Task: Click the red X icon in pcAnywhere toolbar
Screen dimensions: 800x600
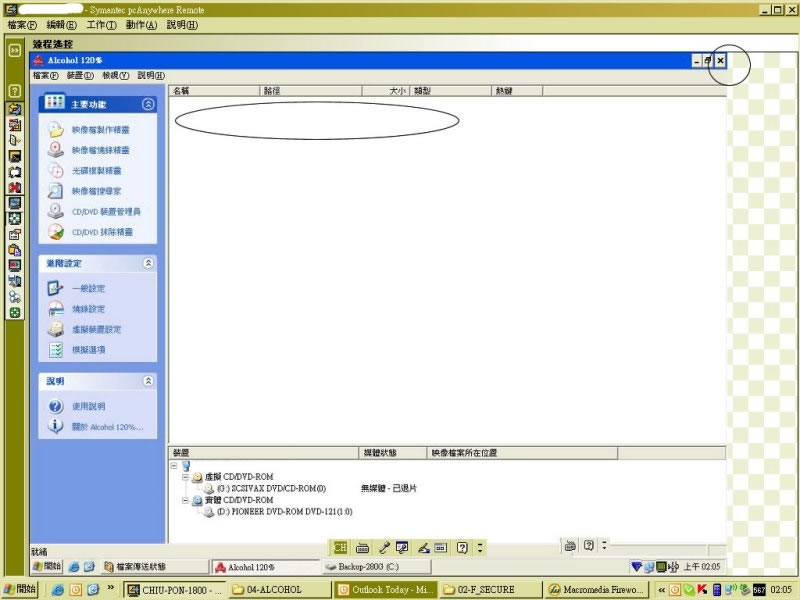Action: coord(15,187)
